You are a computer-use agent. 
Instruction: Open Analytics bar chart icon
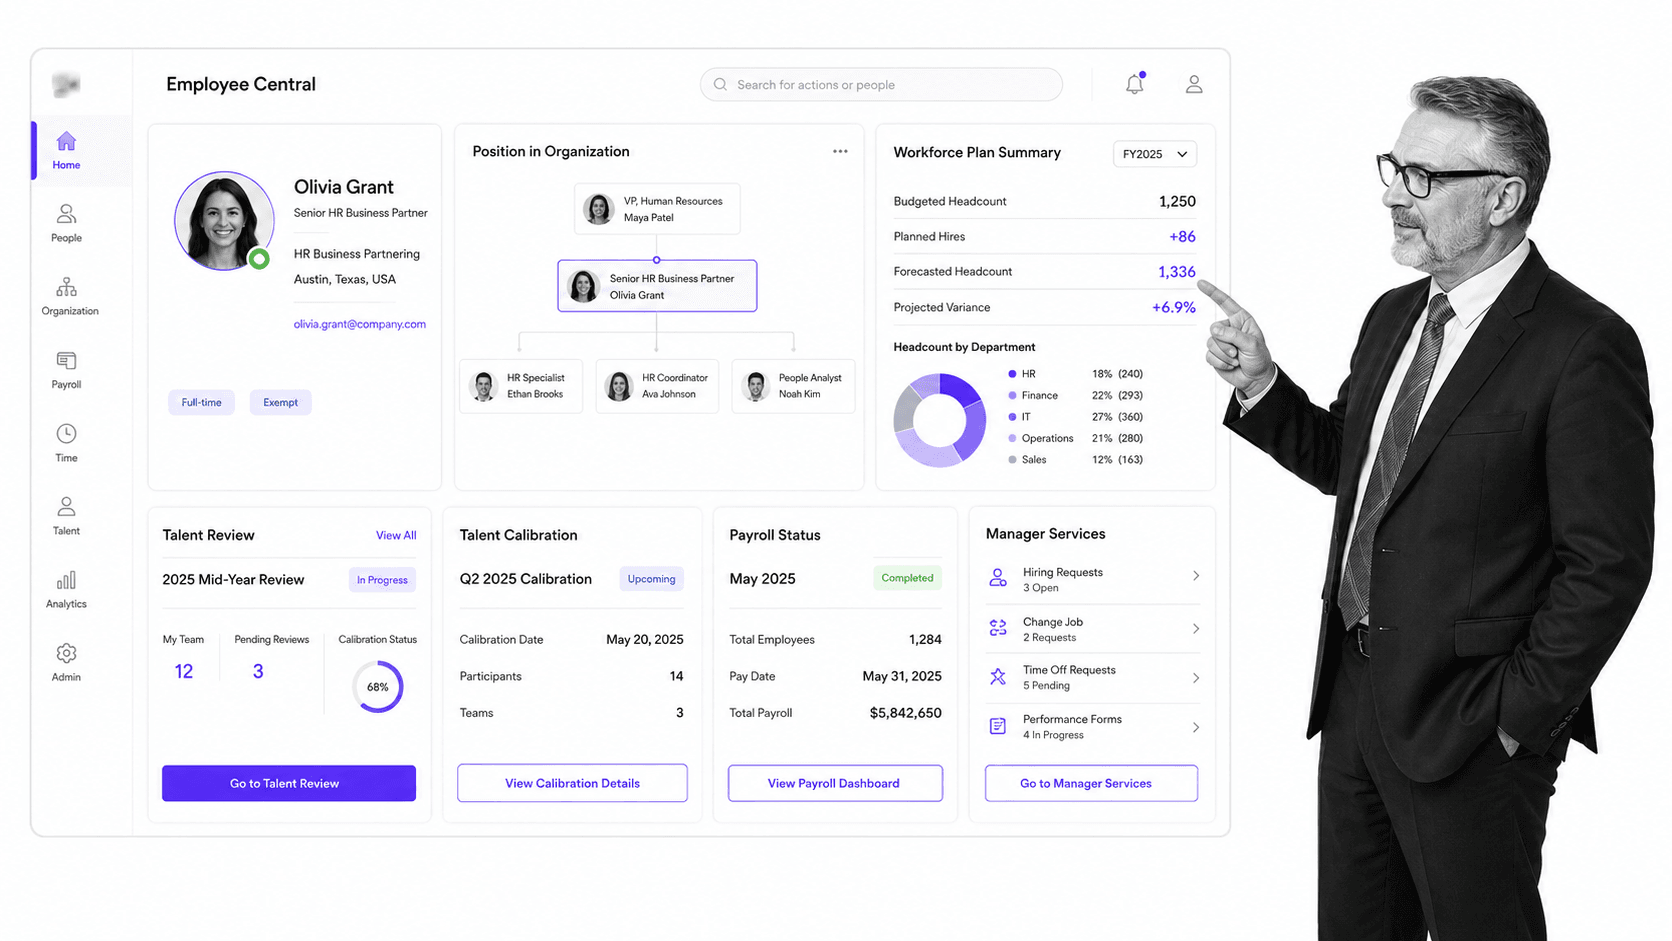coord(67,580)
